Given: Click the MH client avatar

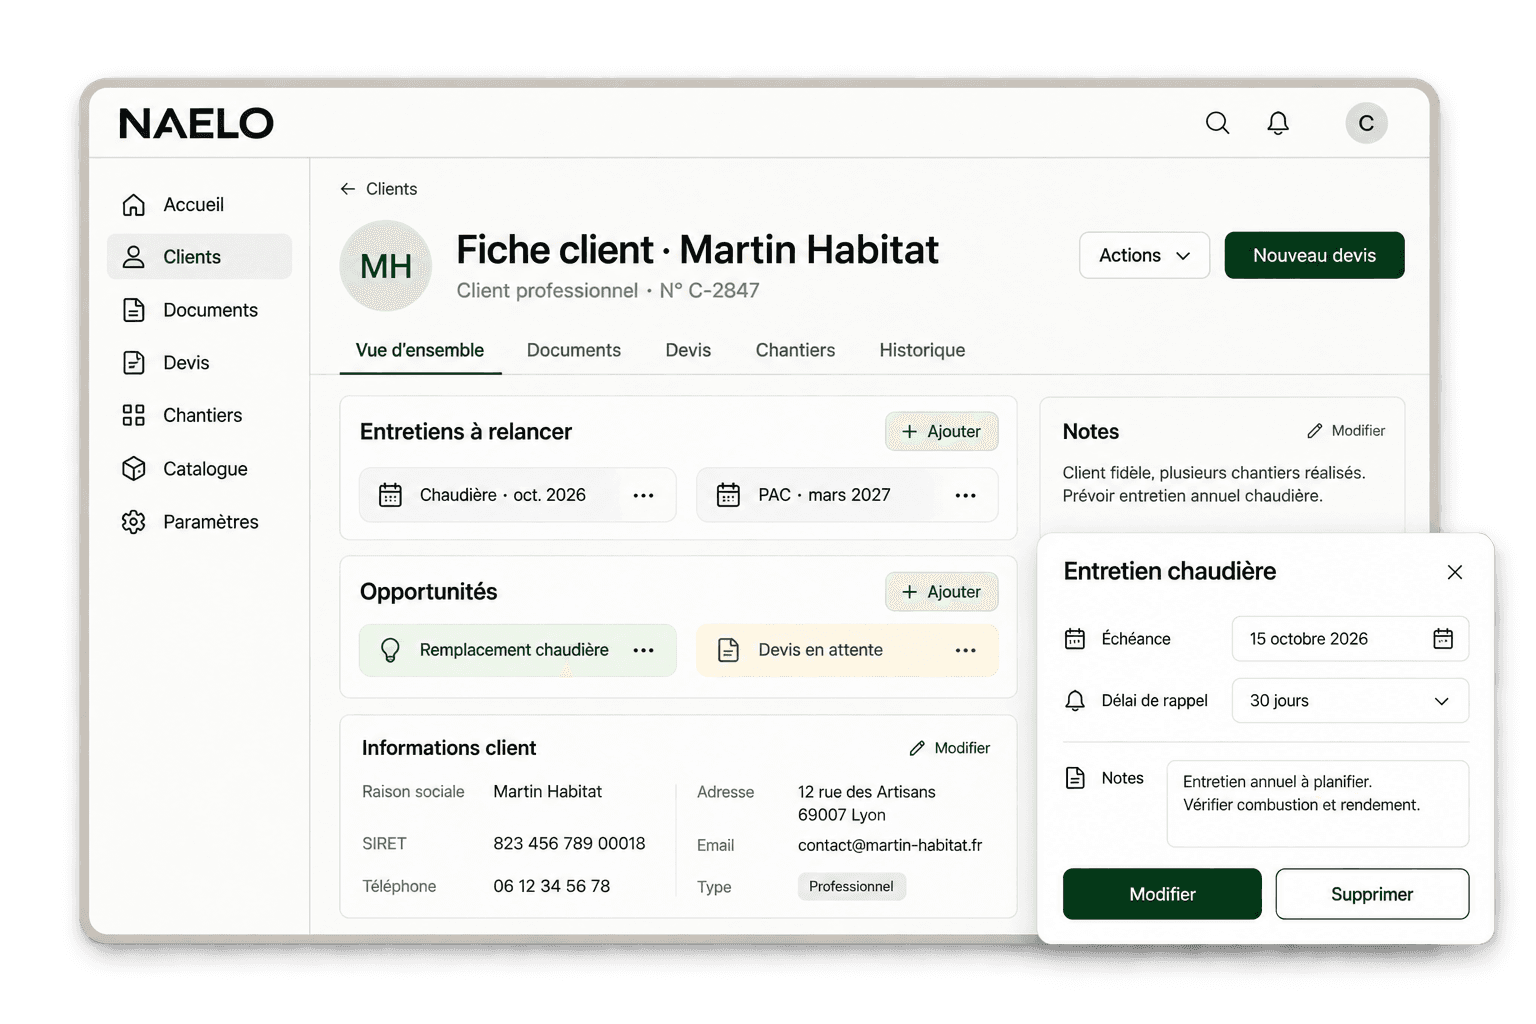Looking at the screenshot, I should point(386,266).
